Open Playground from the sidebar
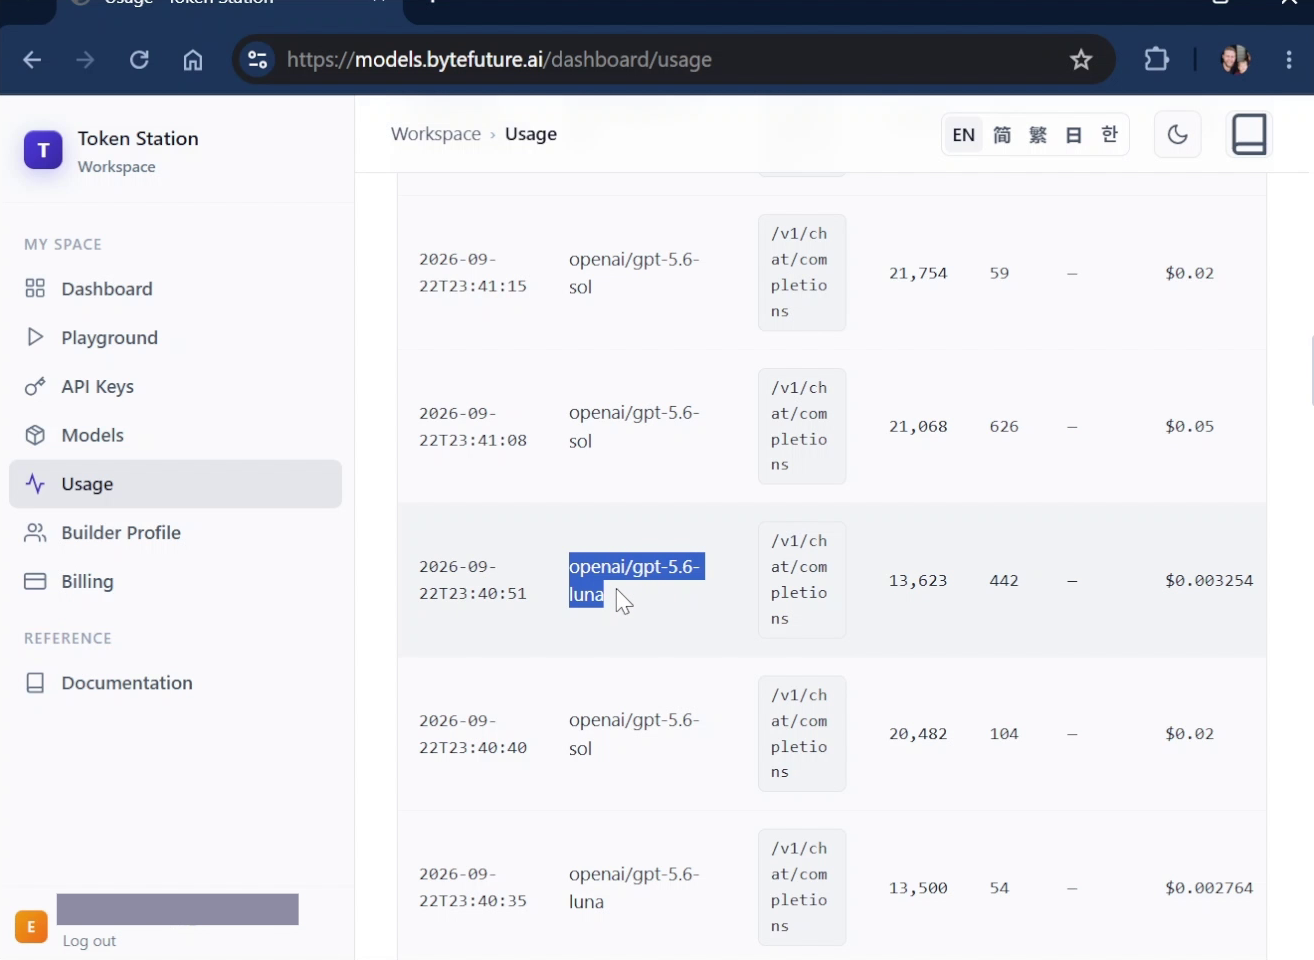 click(175, 338)
